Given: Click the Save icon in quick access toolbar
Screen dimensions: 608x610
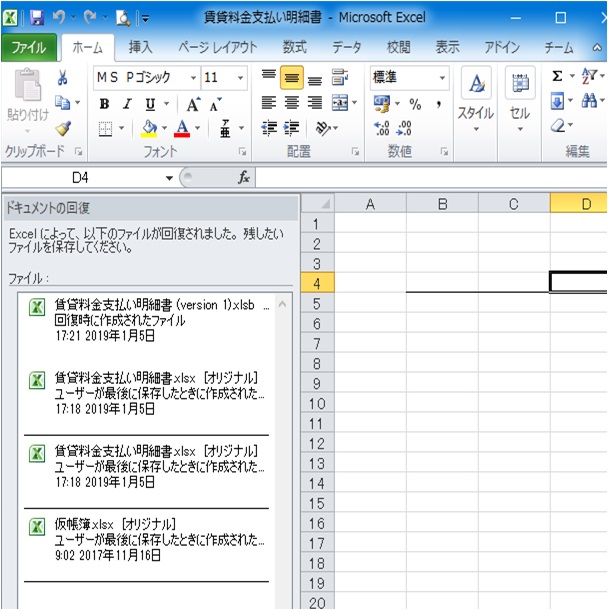Looking at the screenshot, I should tap(37, 18).
